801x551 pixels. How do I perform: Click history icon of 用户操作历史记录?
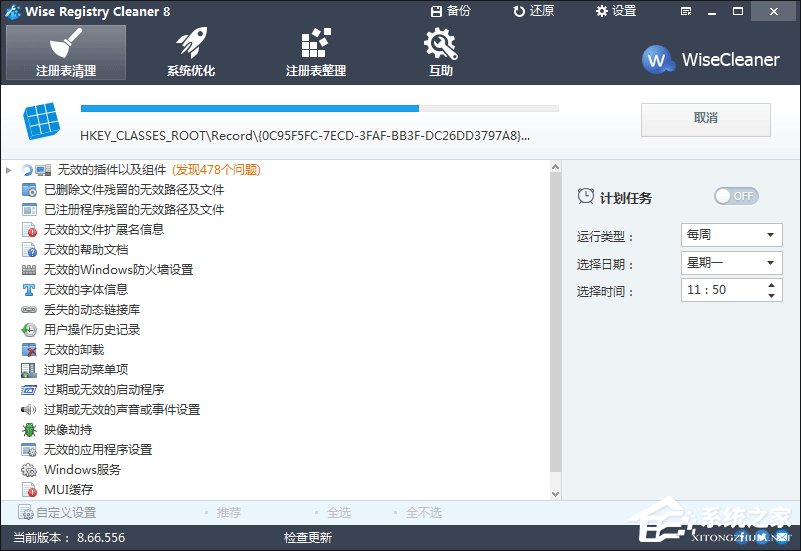click(29, 330)
